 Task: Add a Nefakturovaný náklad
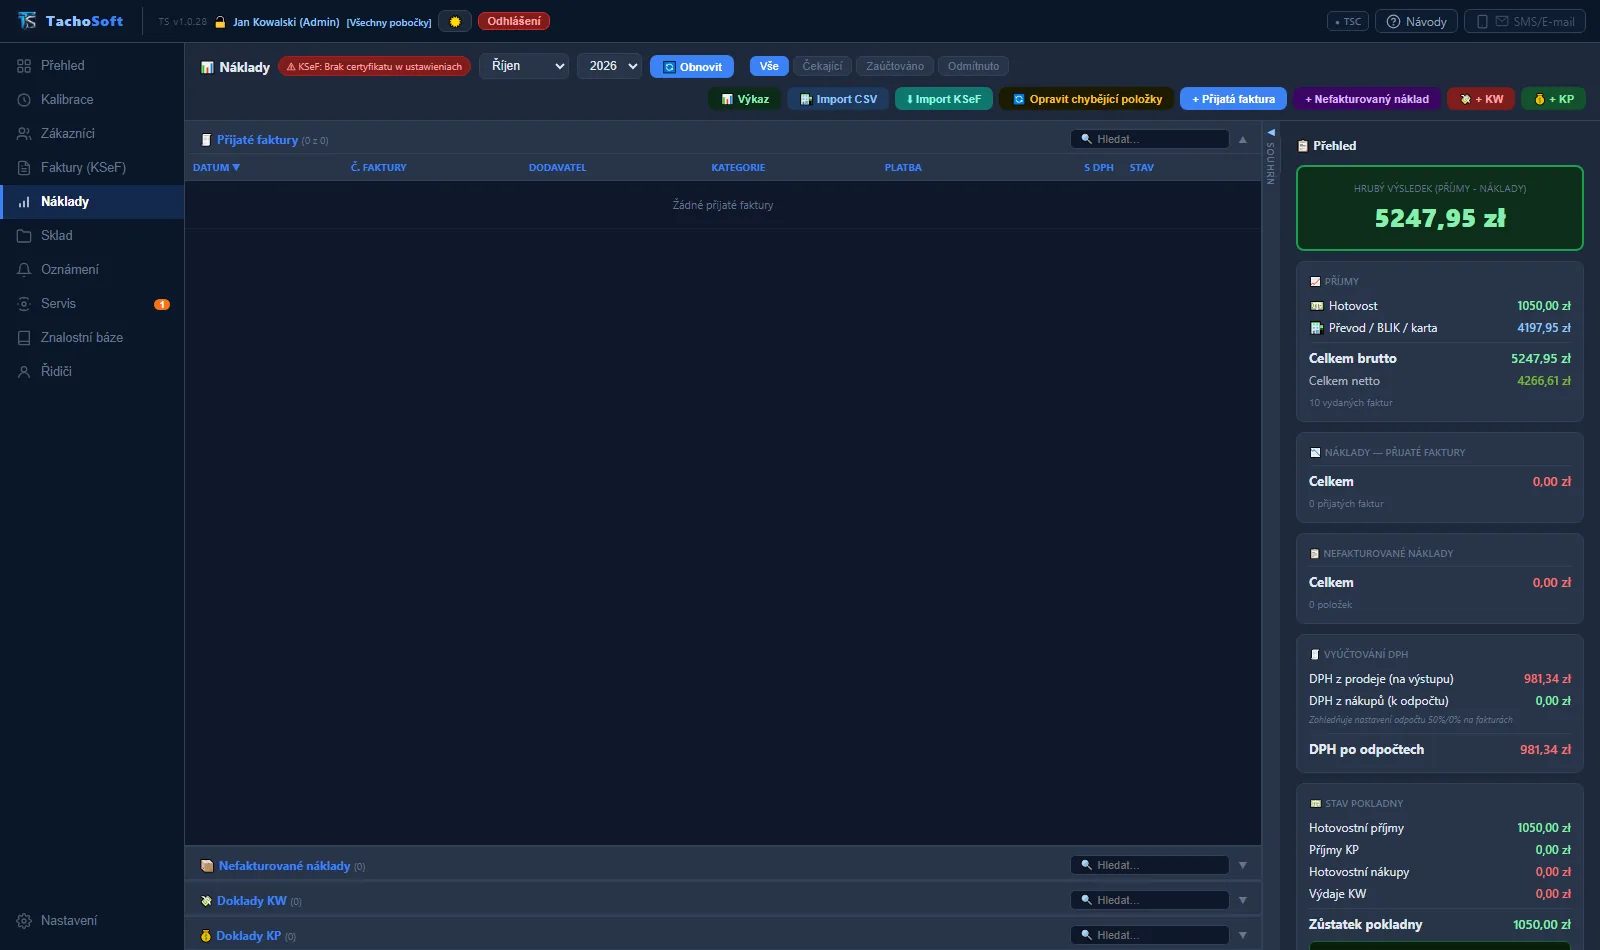1367,99
